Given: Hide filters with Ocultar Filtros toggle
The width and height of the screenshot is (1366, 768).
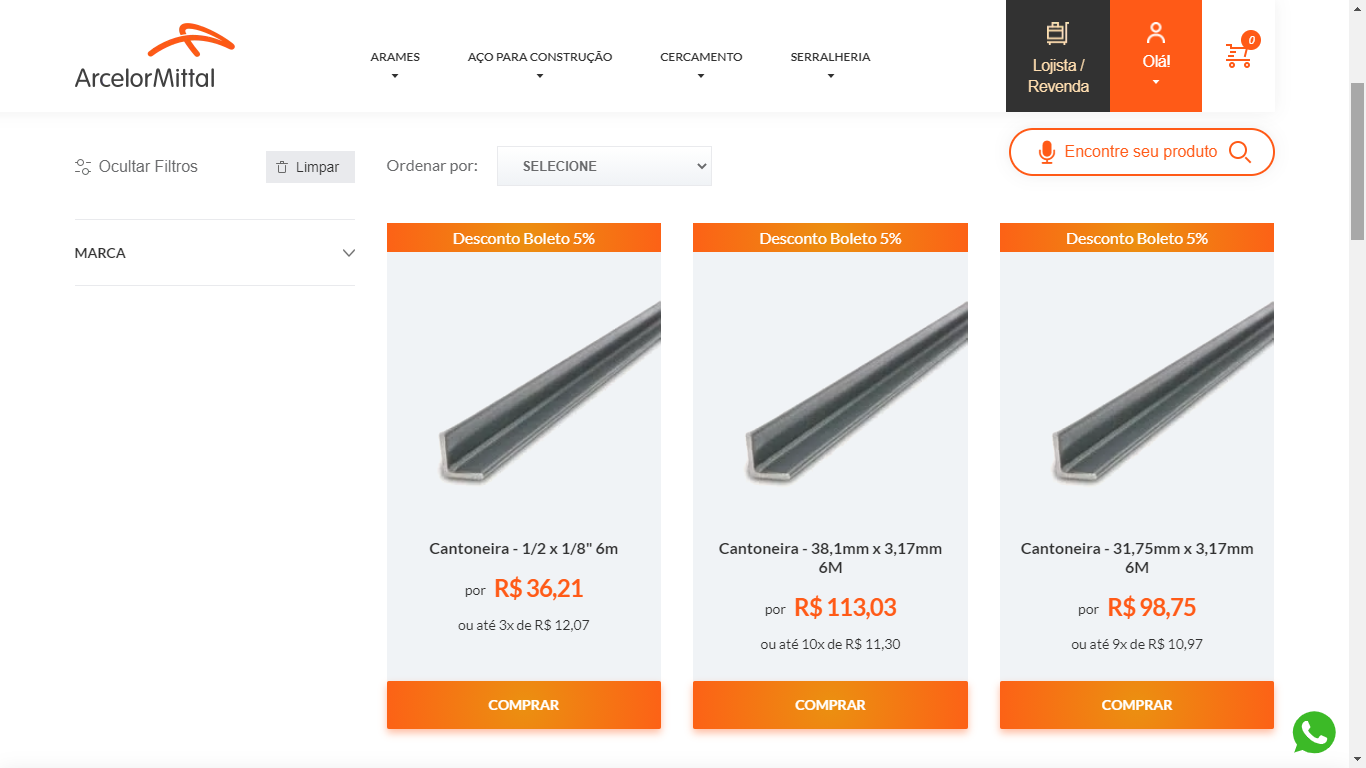Looking at the screenshot, I should 137,167.
